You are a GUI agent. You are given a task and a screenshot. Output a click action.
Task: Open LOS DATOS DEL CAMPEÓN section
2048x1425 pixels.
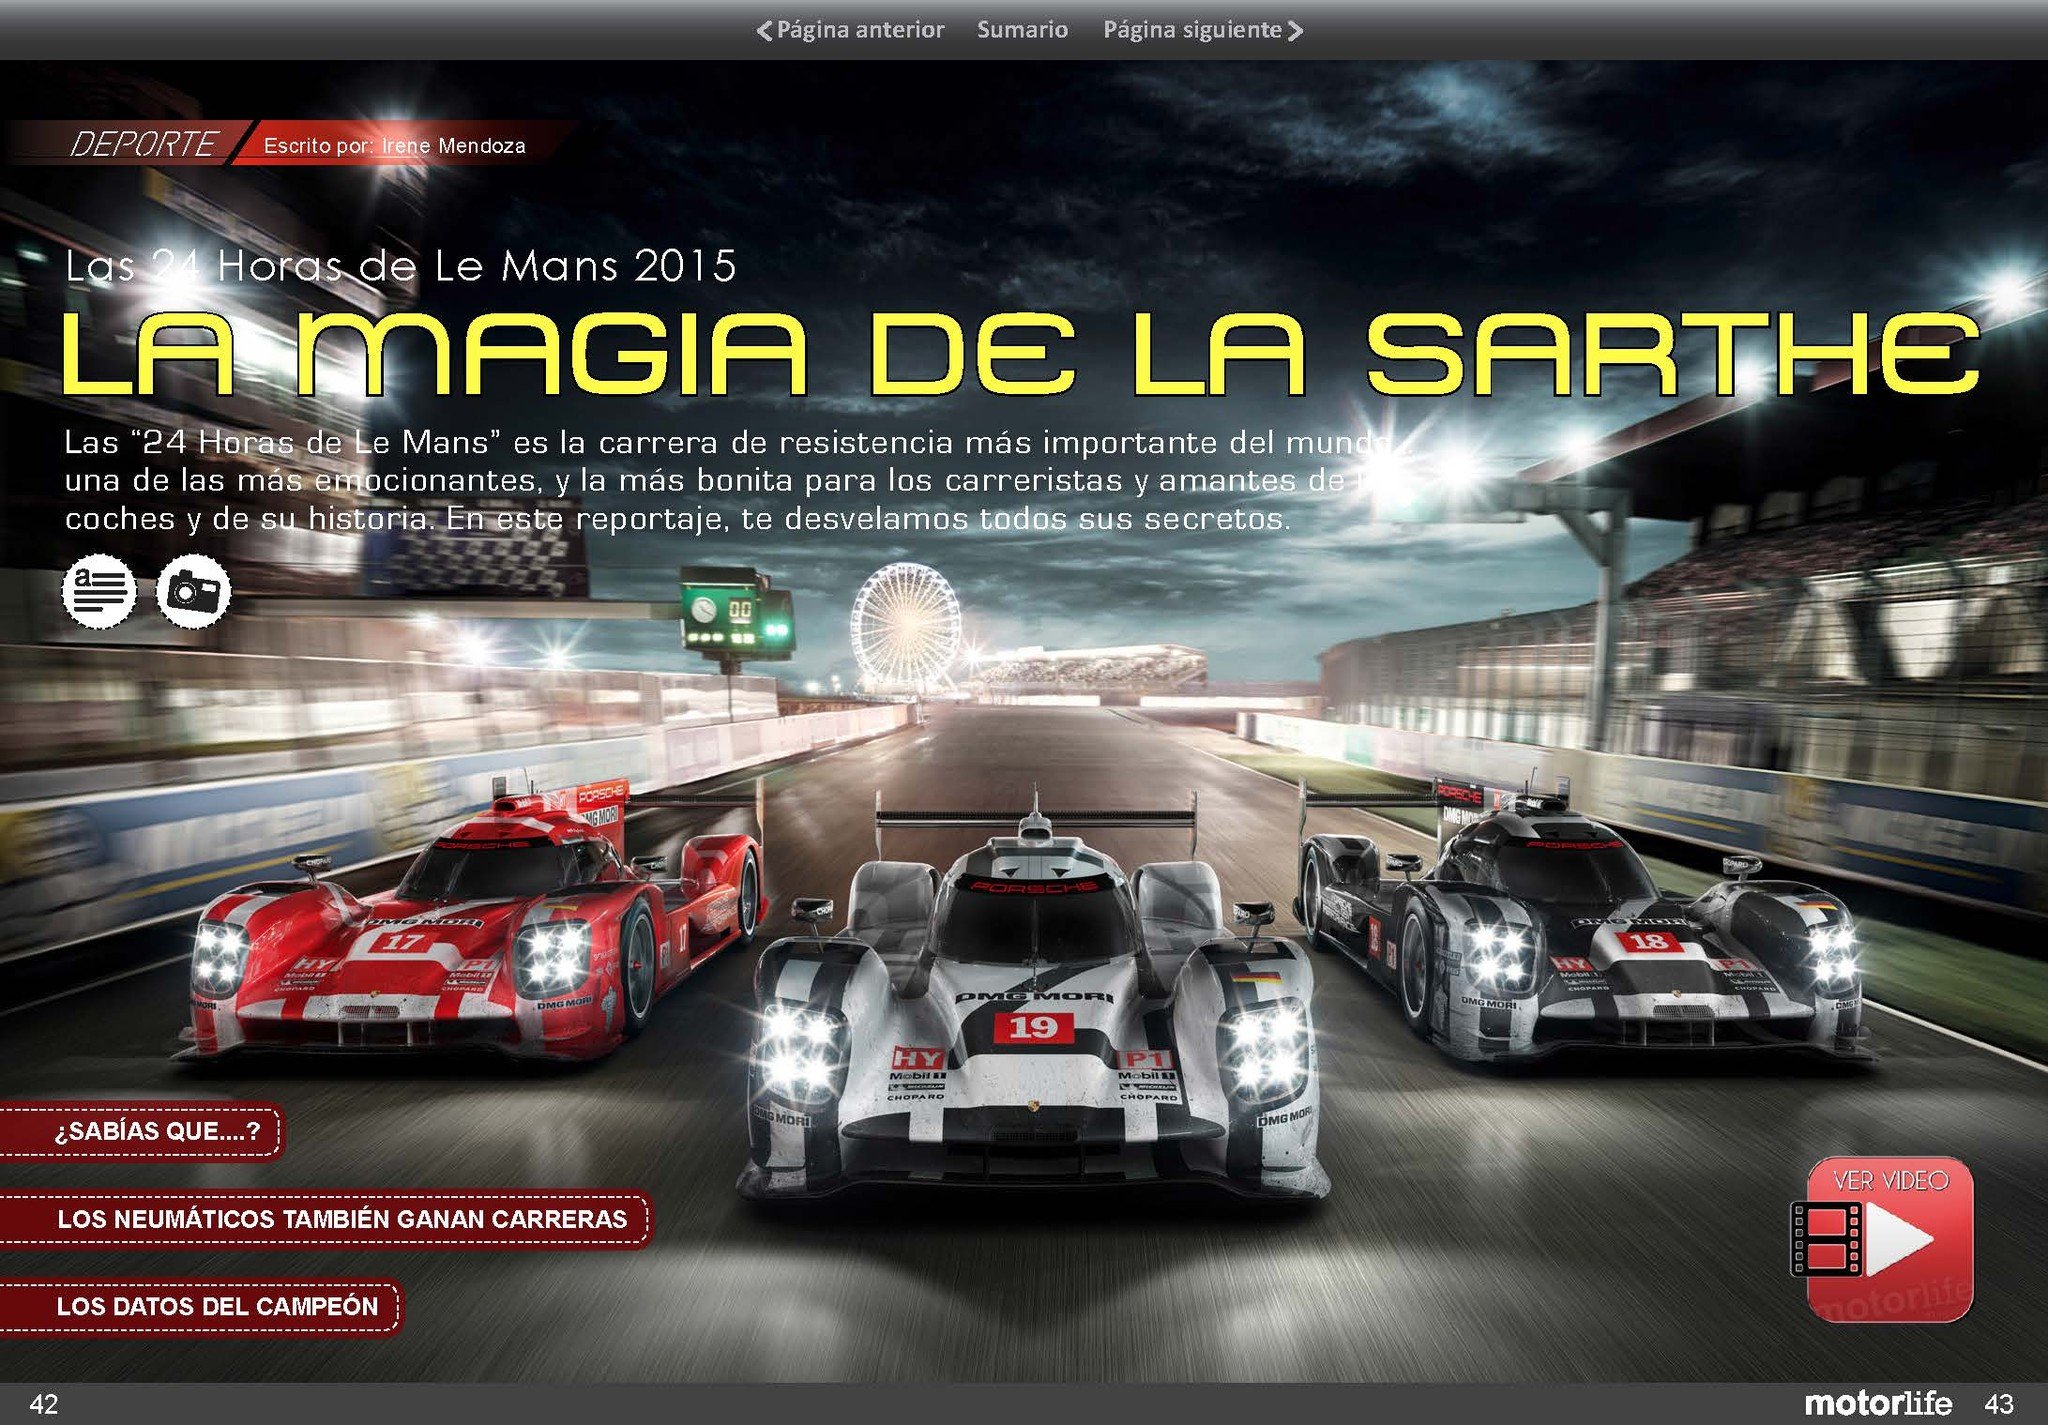tap(200, 1306)
